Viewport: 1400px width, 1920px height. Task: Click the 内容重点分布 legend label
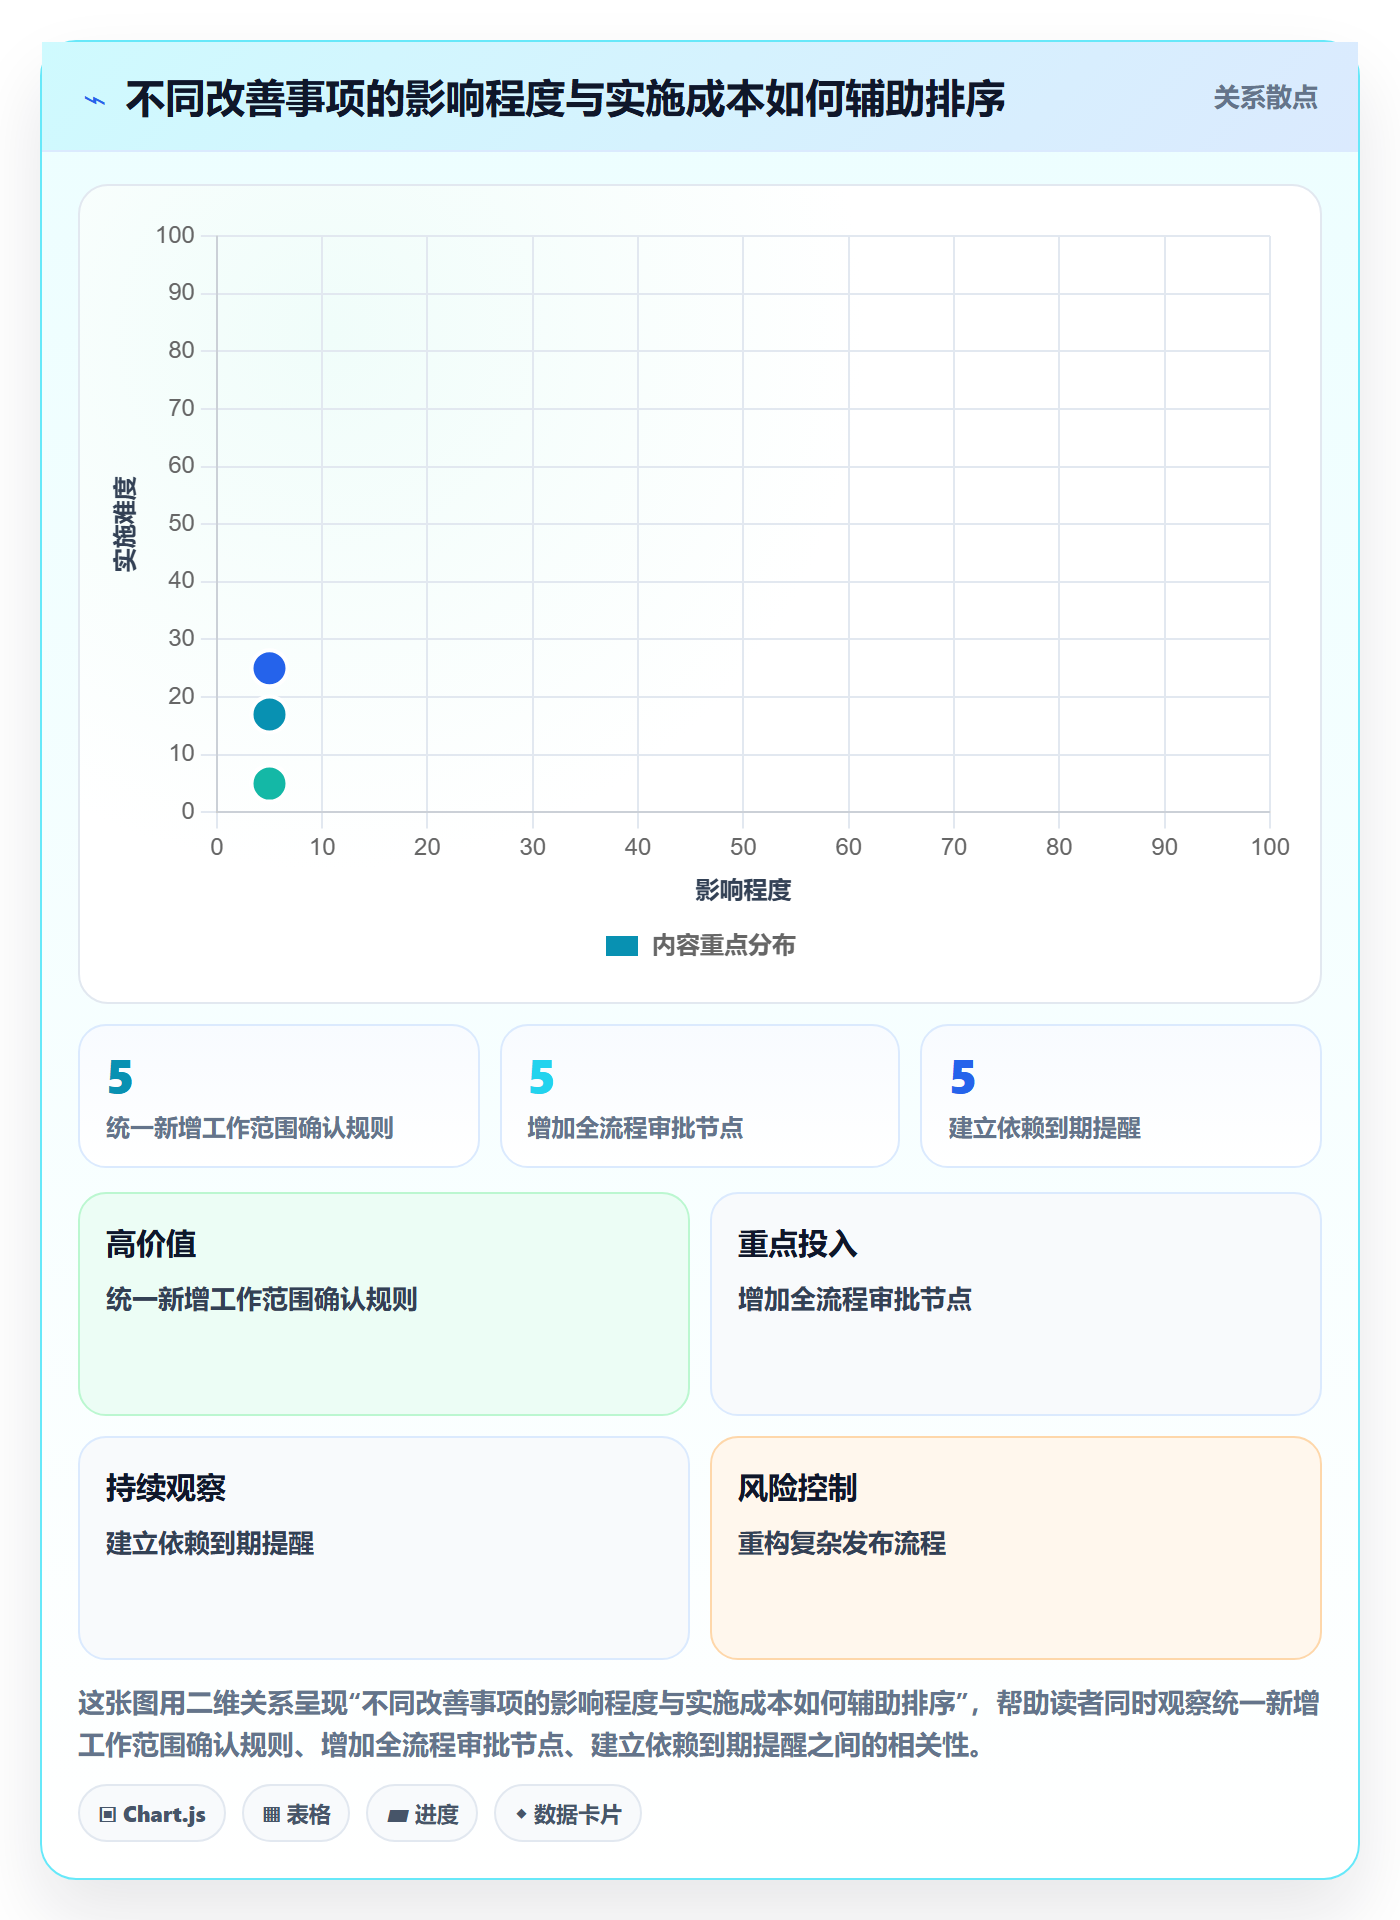(723, 946)
